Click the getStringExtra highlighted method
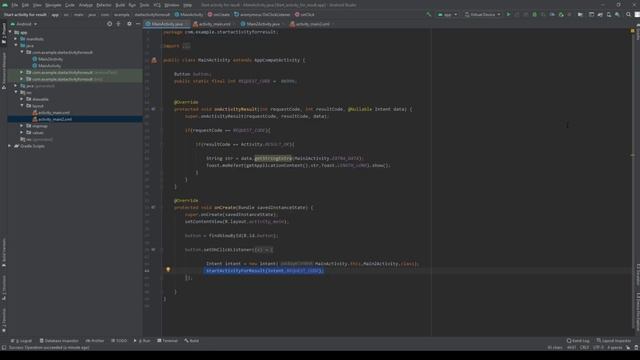Image resolution: width=640 pixels, height=360 pixels. 273,158
